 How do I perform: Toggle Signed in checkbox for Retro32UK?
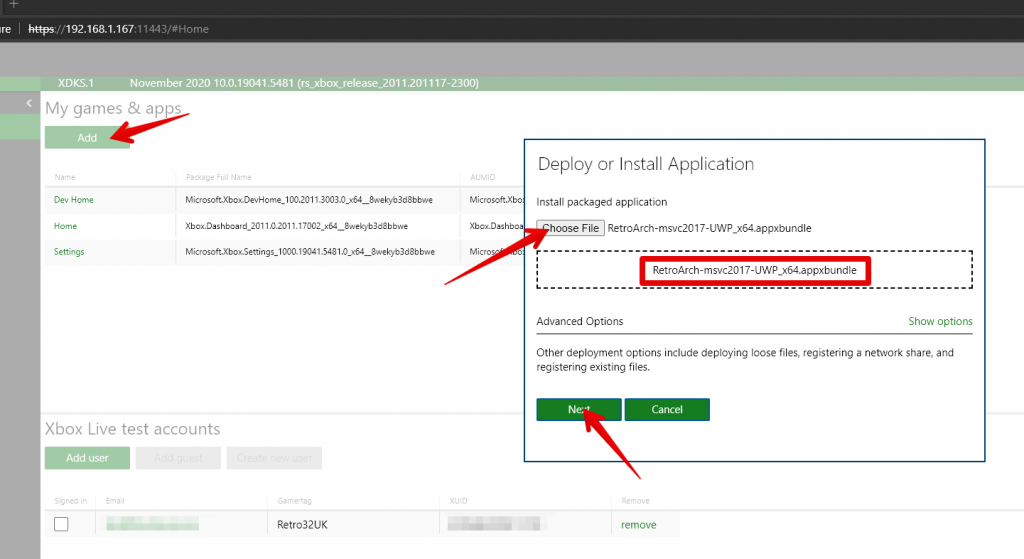pyautogui.click(x=61, y=524)
